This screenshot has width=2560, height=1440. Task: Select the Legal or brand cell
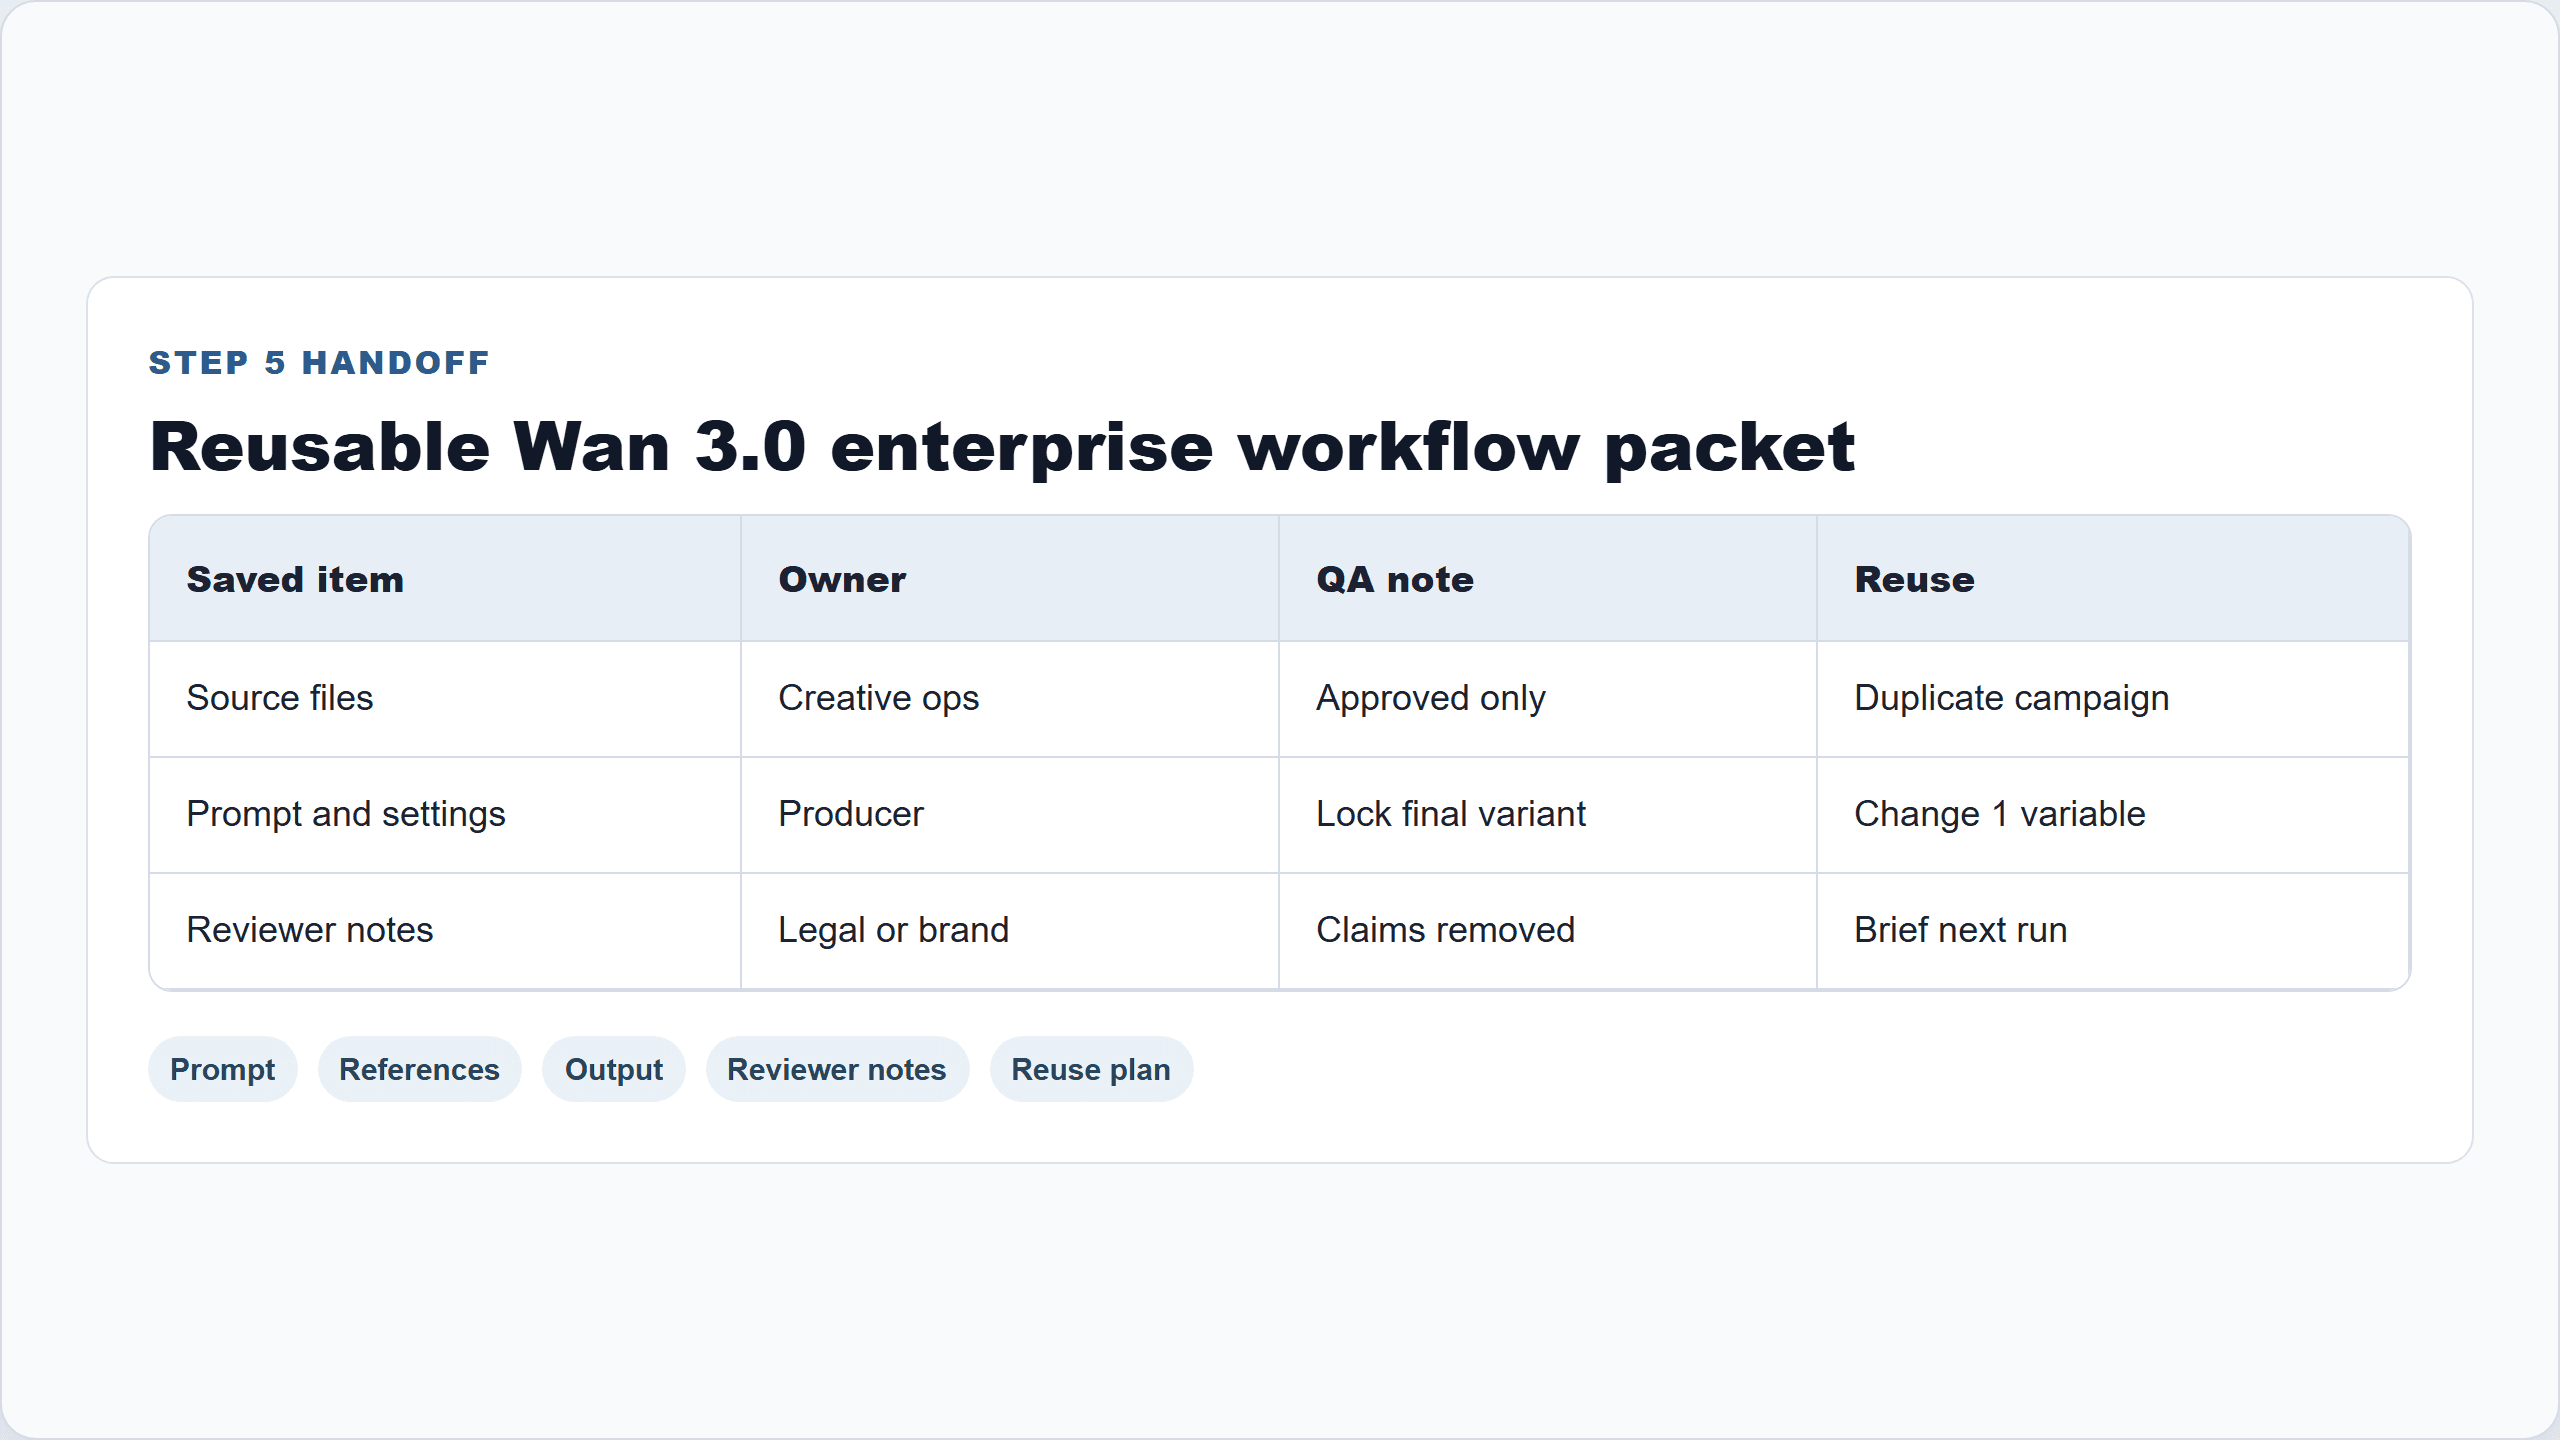[1009, 931]
